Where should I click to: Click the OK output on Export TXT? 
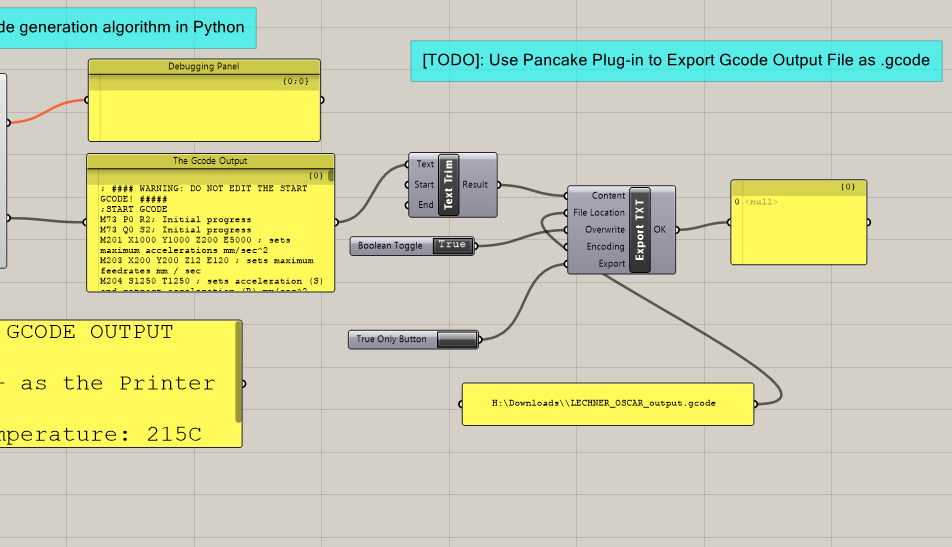tap(660, 229)
